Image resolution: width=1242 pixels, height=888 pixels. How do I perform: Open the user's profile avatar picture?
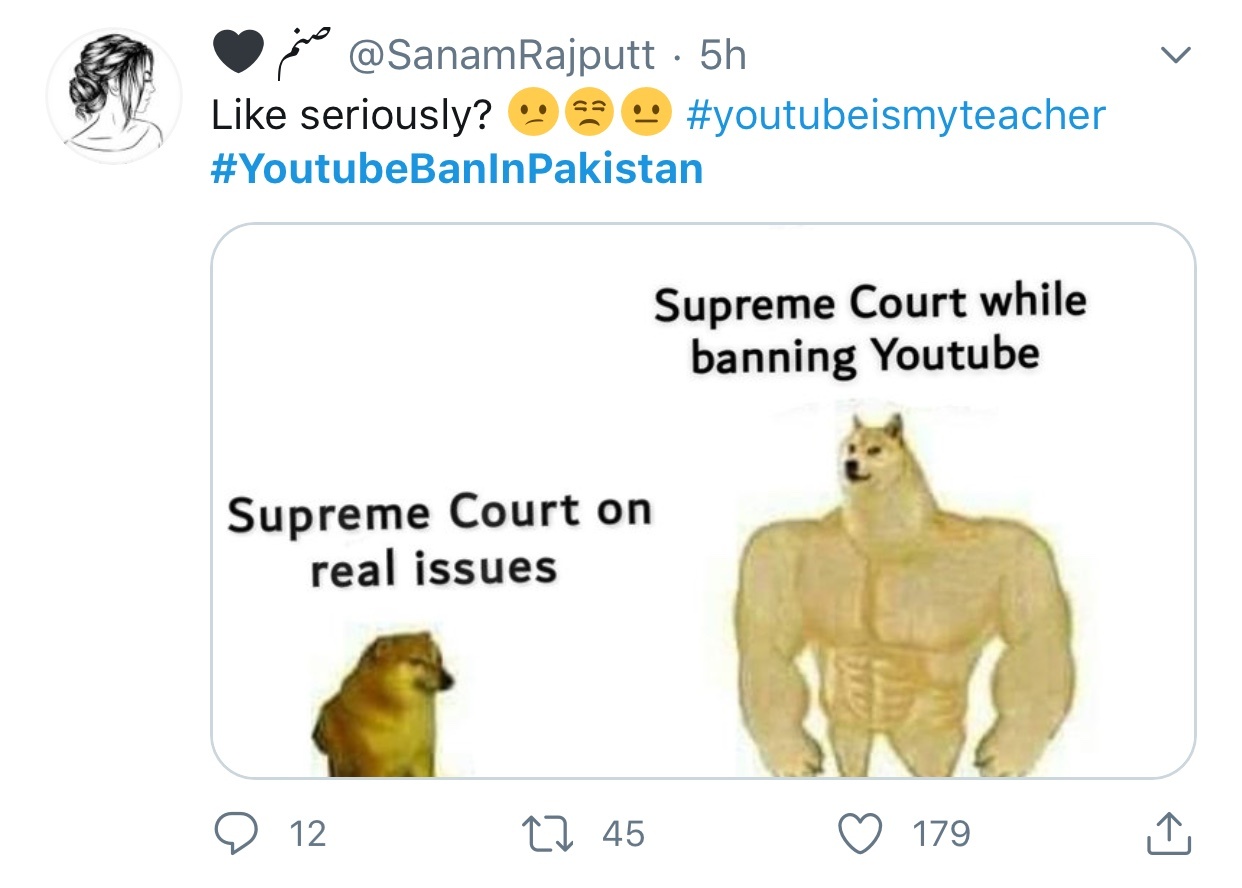115,95
